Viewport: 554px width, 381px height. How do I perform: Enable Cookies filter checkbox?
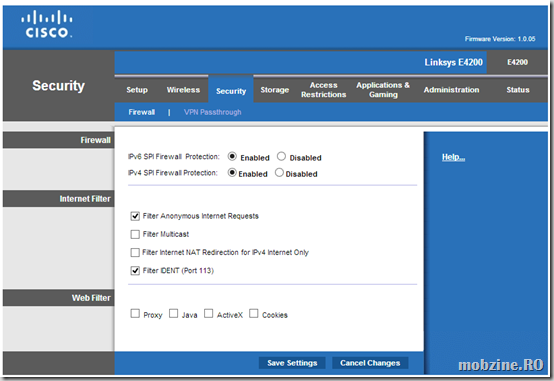254,313
